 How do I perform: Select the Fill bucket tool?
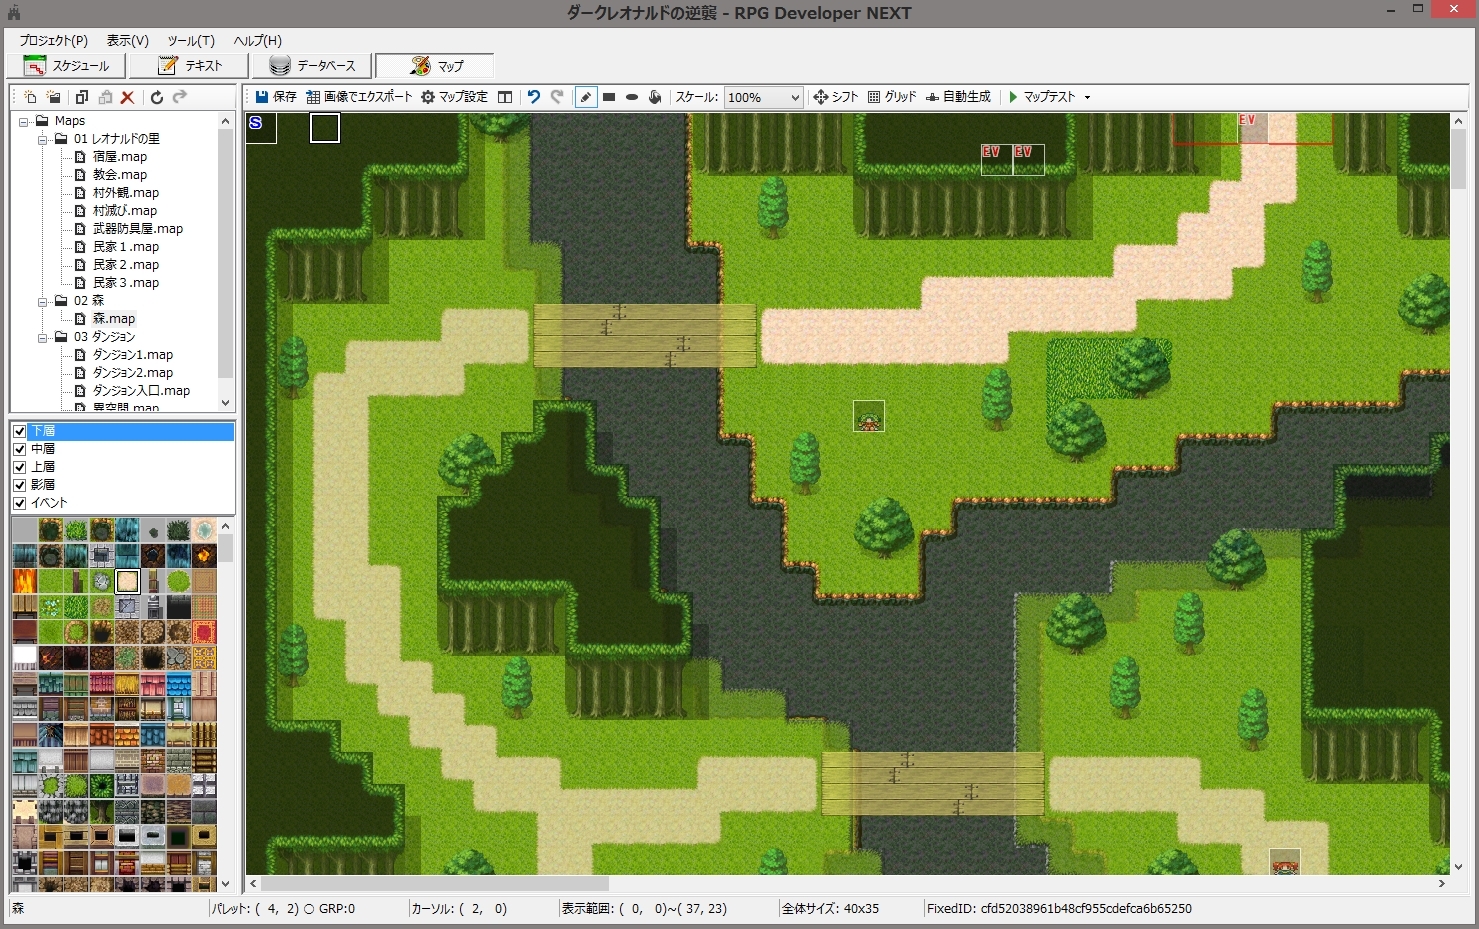click(x=654, y=97)
